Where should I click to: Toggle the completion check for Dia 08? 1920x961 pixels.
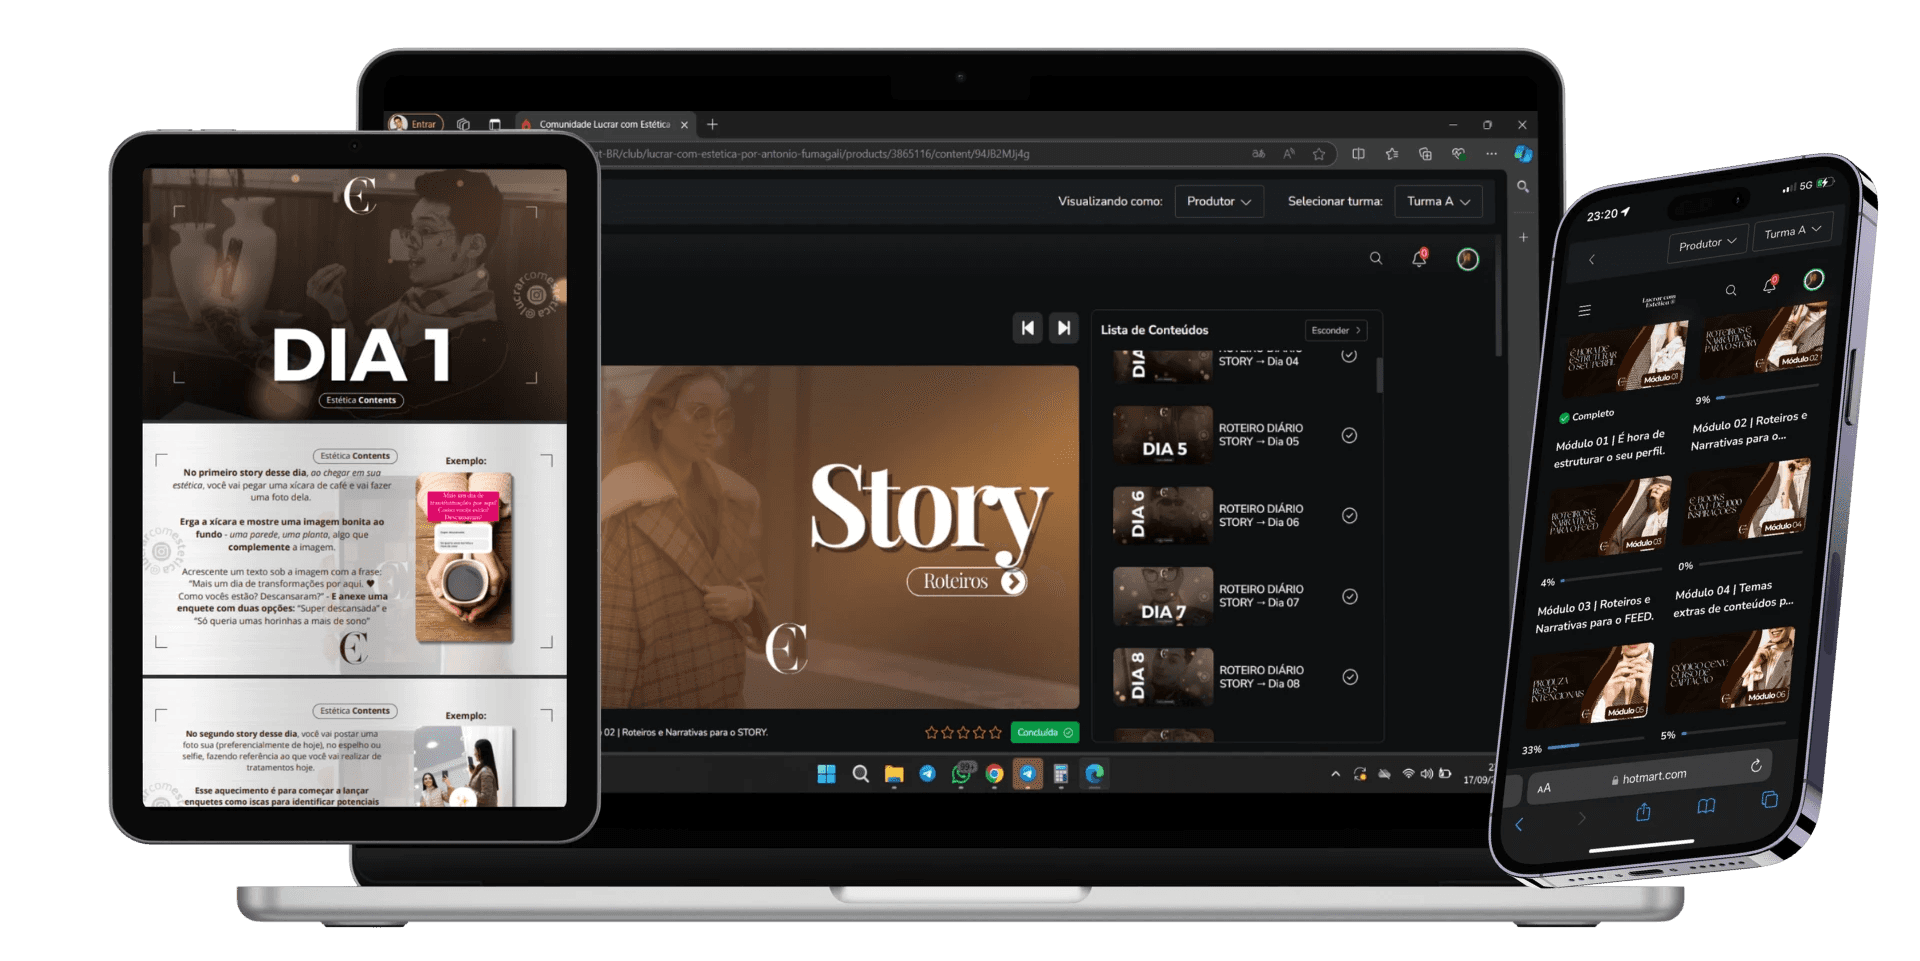coord(1350,677)
